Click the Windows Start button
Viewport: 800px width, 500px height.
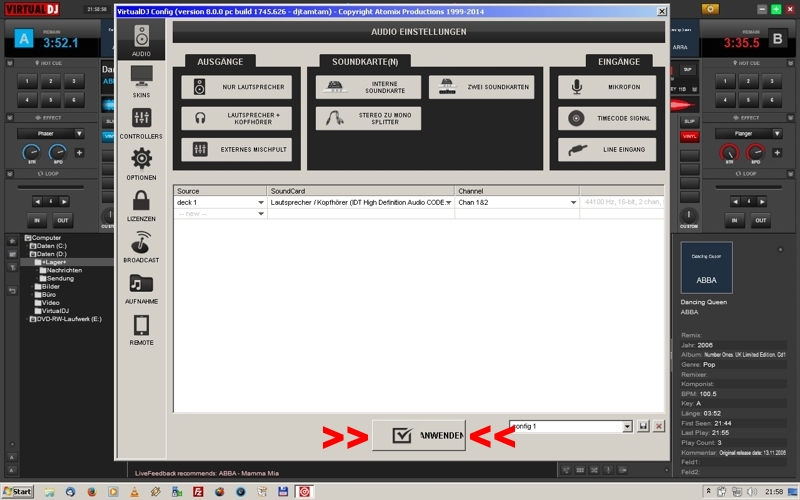coord(18,492)
